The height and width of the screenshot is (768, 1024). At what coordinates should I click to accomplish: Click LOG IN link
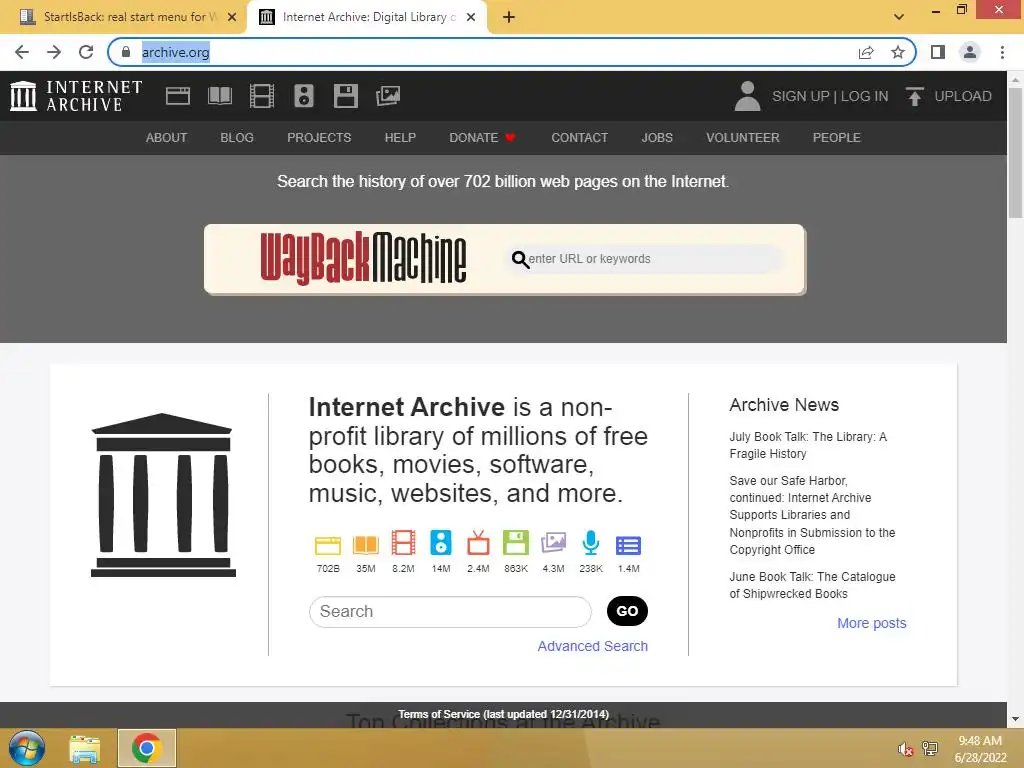point(865,96)
